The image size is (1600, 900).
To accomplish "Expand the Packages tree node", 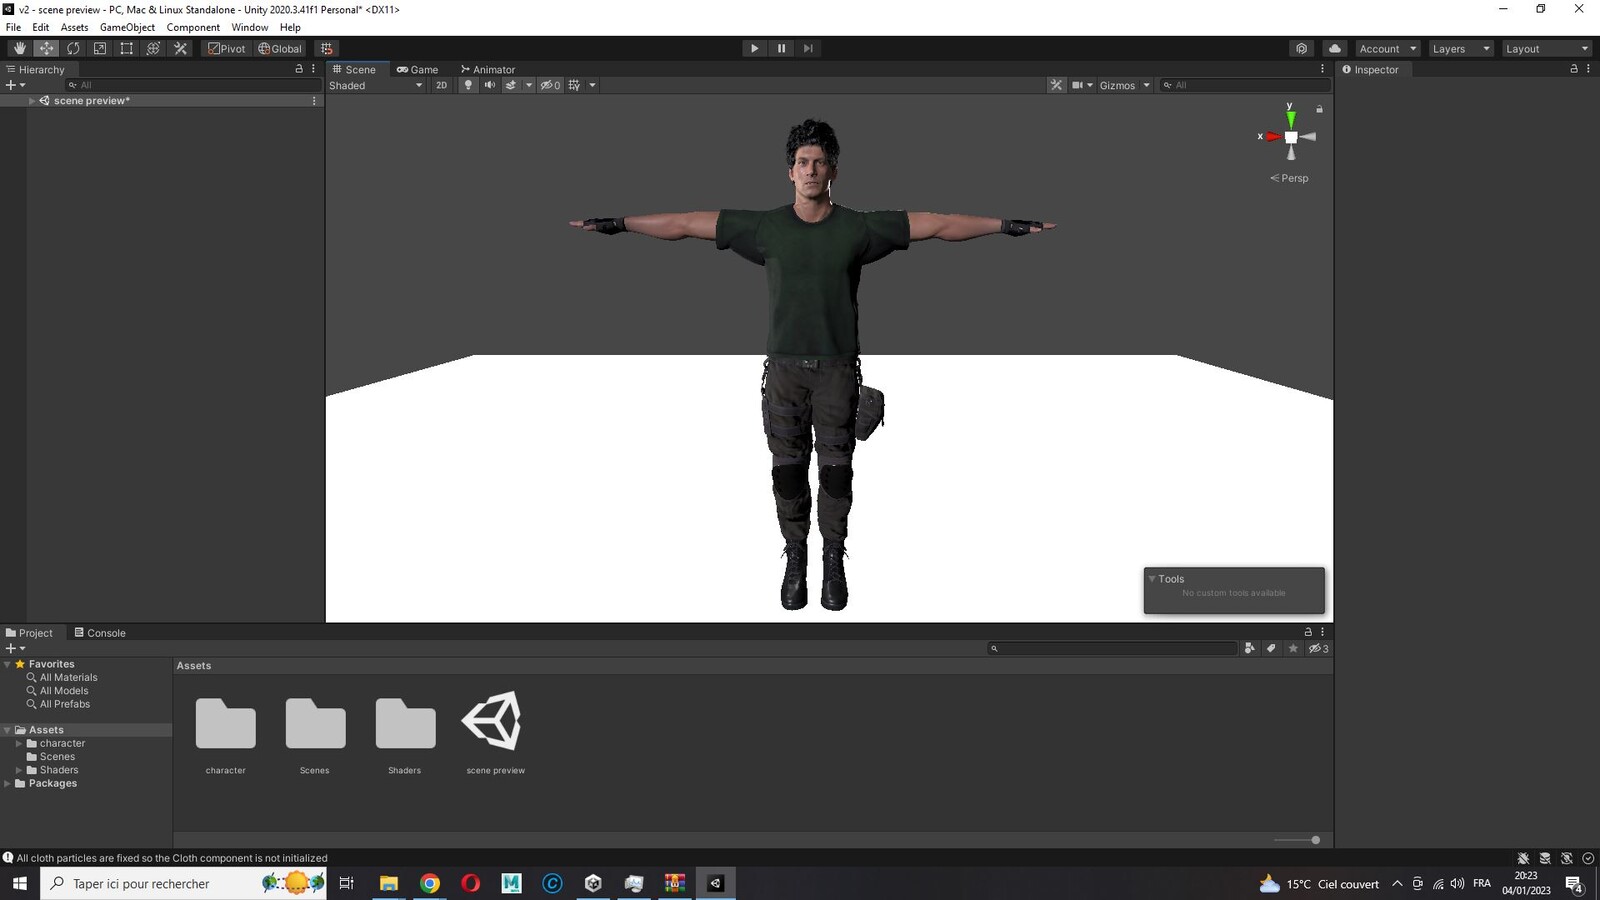I will point(7,784).
